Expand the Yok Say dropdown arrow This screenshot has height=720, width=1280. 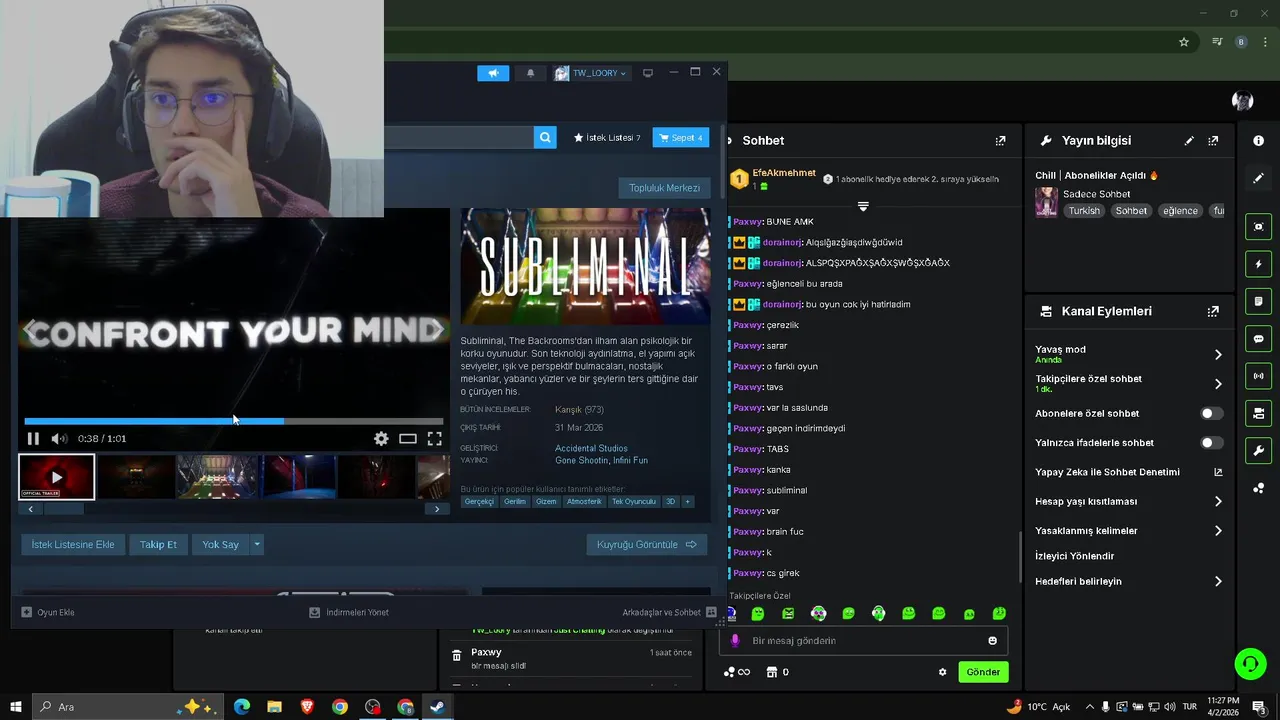[x=257, y=545]
